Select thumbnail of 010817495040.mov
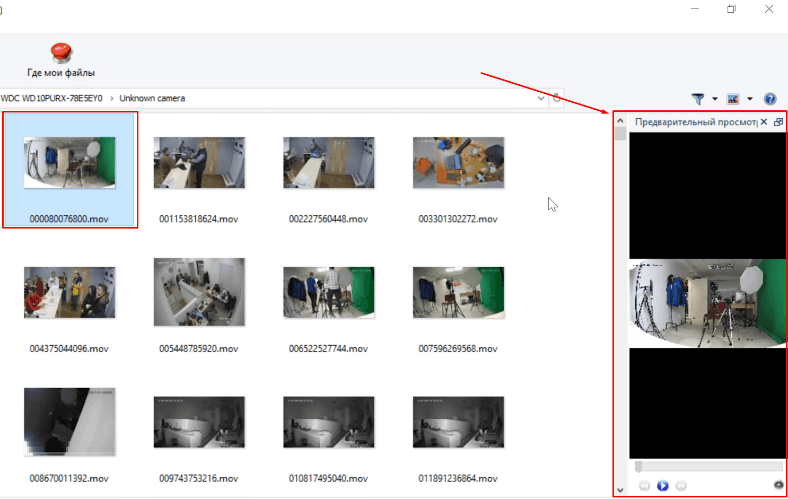 coord(329,422)
